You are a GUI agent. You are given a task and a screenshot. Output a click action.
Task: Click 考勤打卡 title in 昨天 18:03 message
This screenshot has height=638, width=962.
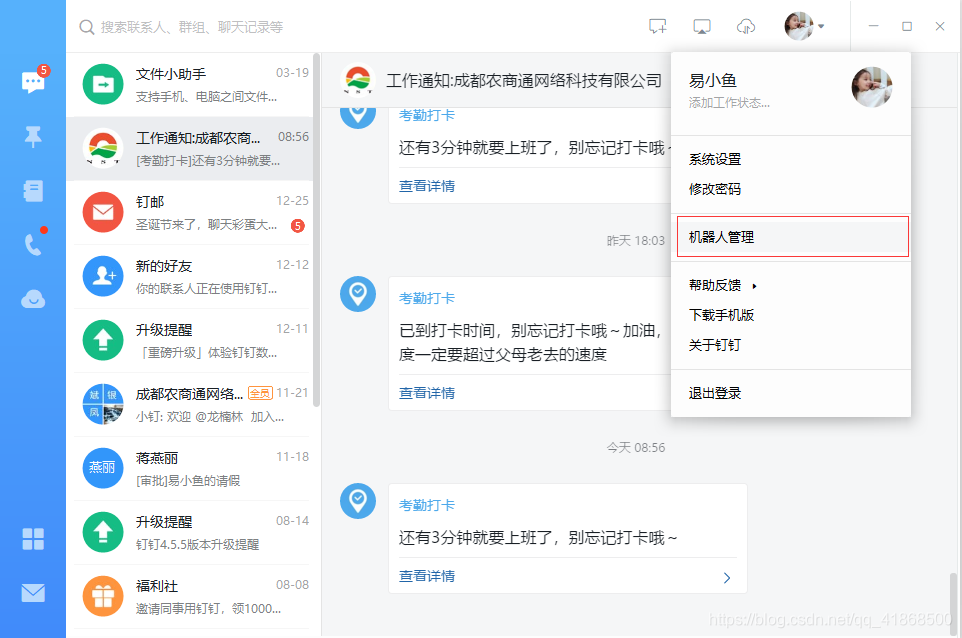[427, 299]
